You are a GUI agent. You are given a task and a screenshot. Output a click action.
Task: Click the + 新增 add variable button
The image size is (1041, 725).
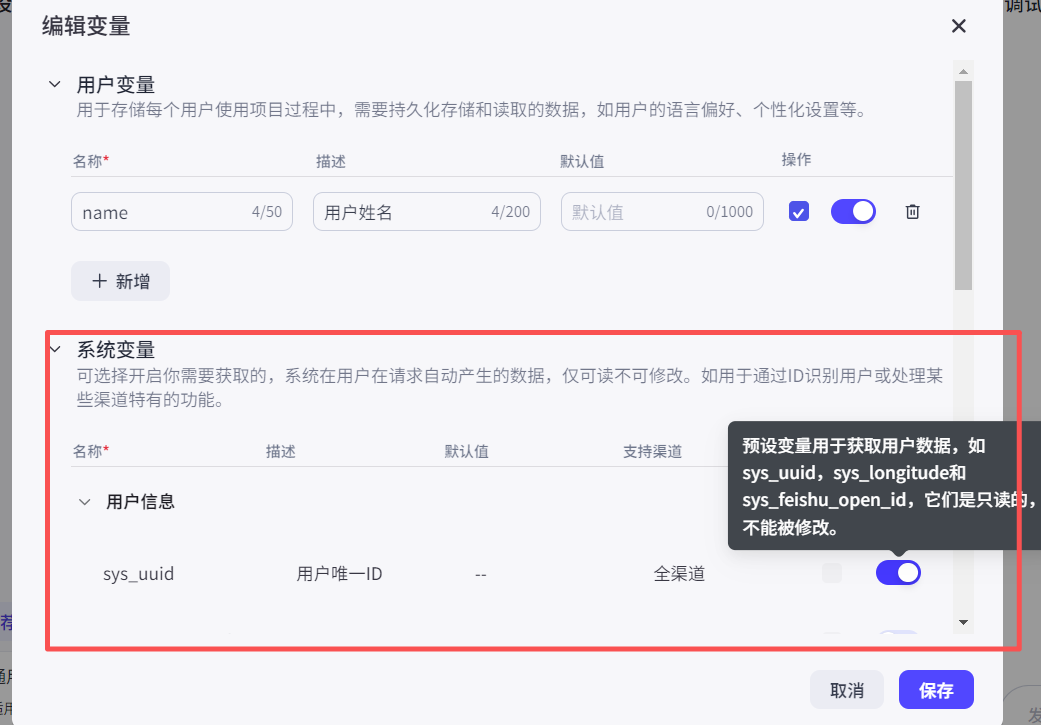[120, 281]
